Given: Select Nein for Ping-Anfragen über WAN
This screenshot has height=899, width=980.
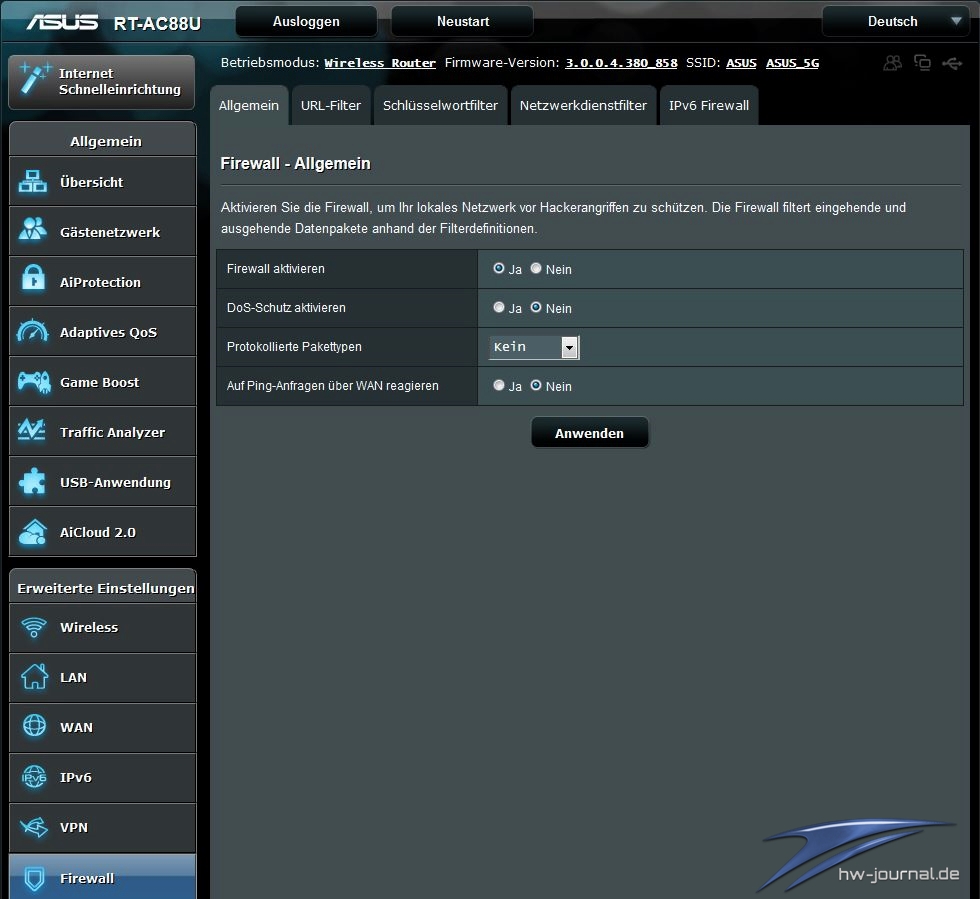Looking at the screenshot, I should 536,385.
